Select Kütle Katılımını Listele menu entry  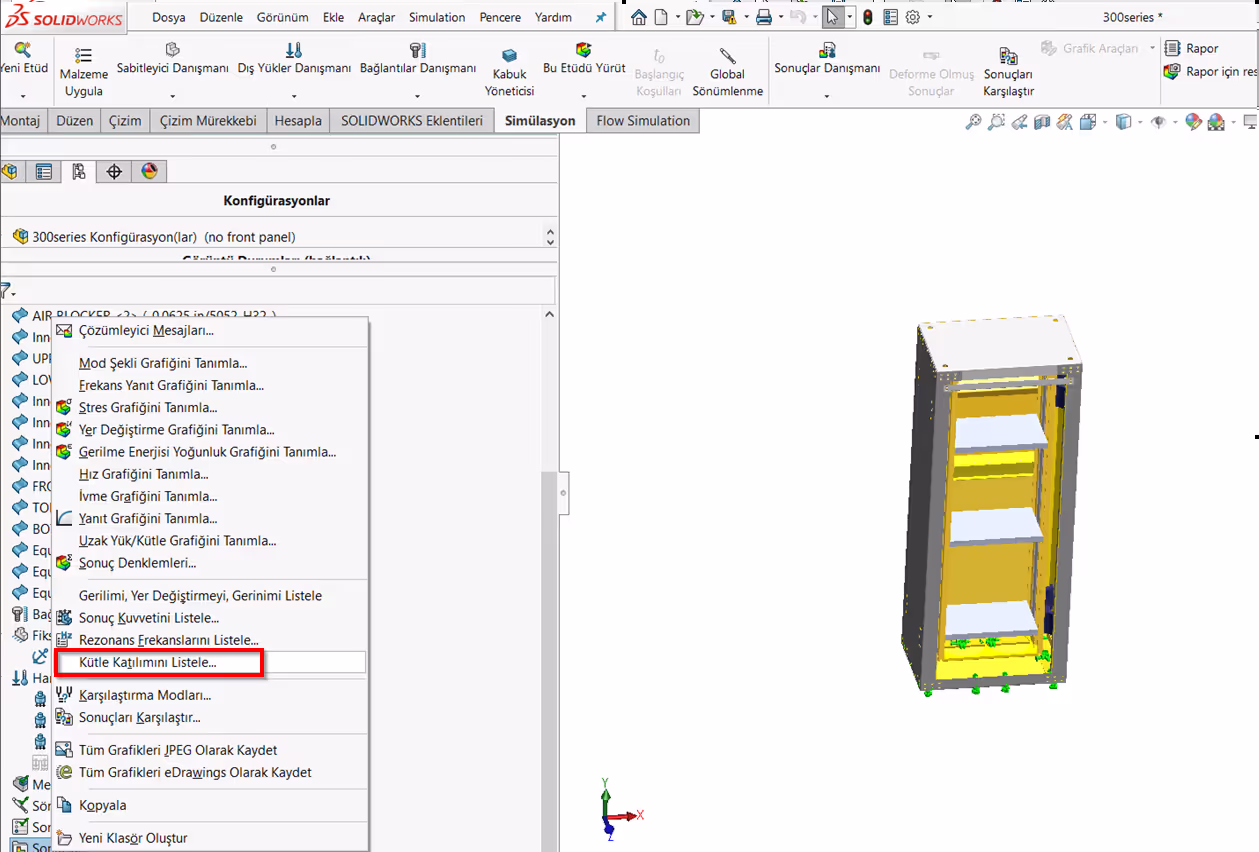(212, 662)
